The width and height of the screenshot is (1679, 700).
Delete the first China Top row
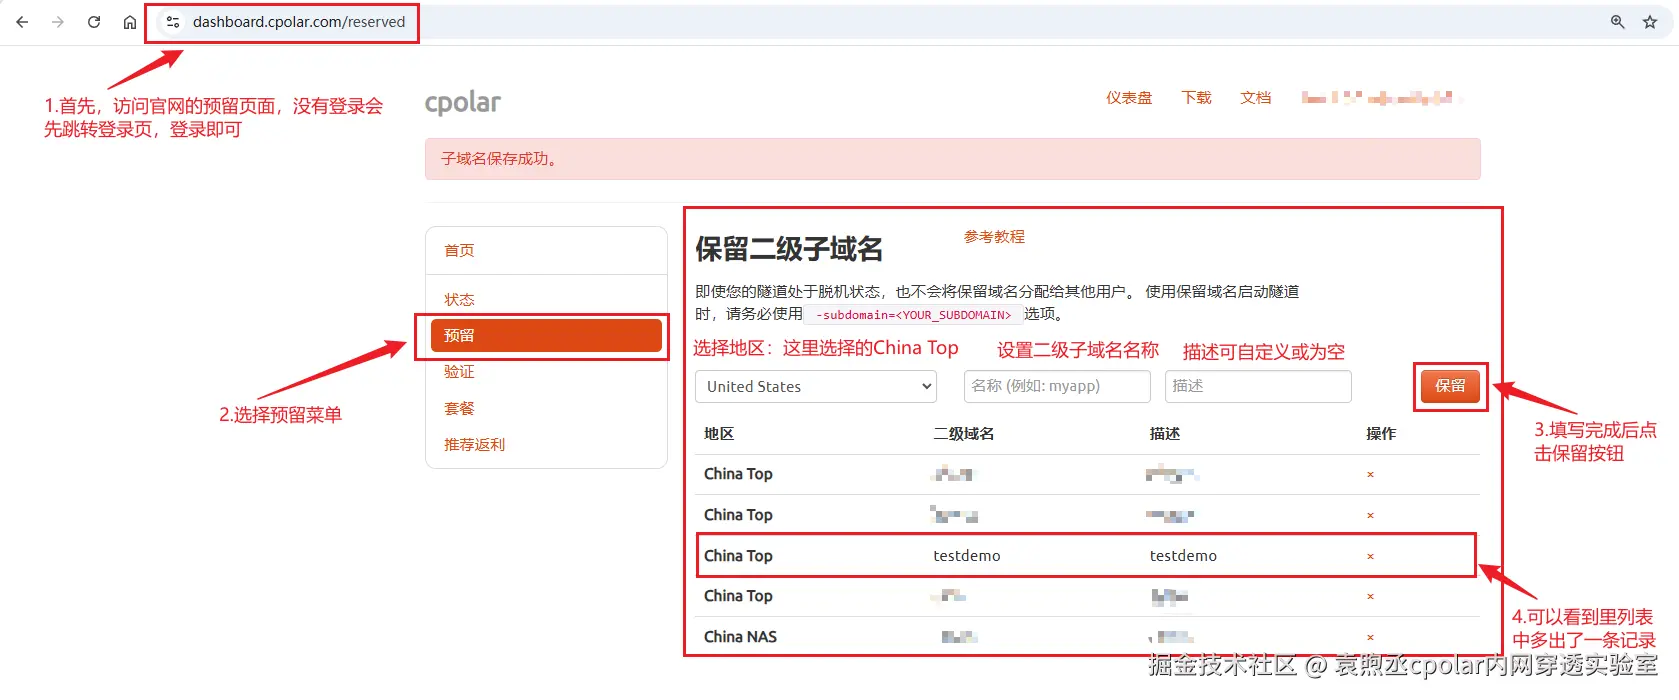pos(1370,475)
